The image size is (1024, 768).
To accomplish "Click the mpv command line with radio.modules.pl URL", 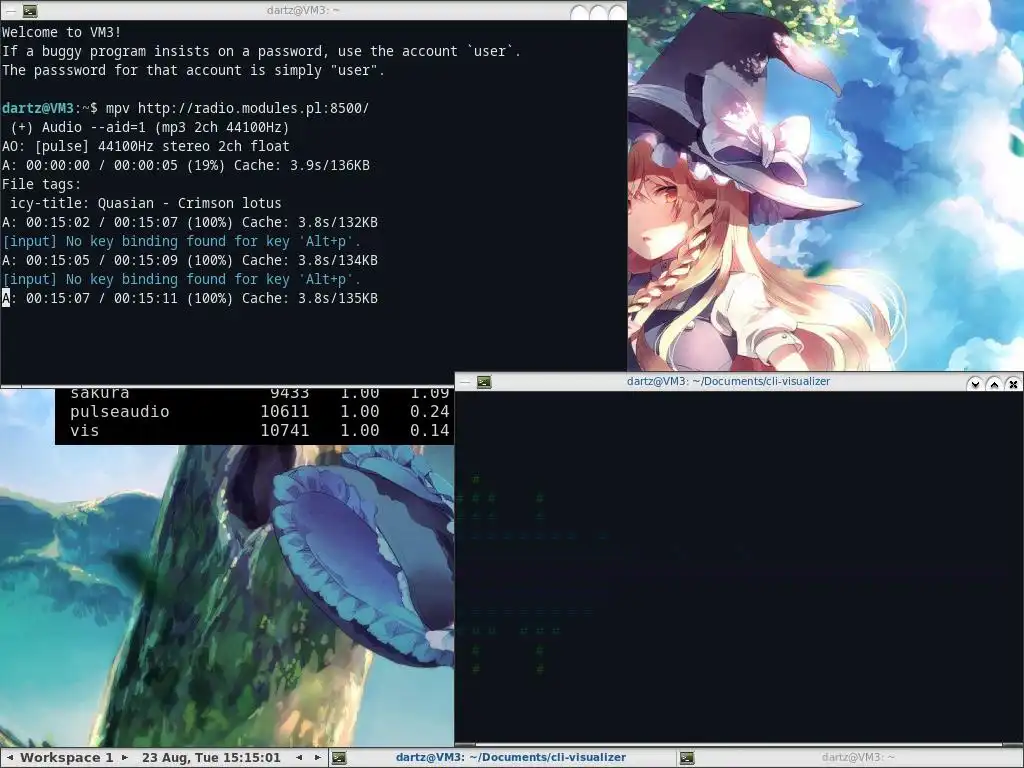I will (185, 108).
